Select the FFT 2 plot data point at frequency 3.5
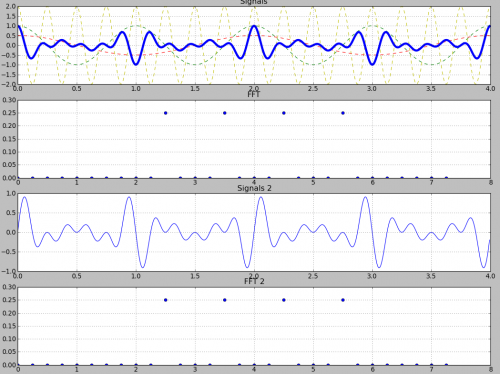The height and width of the screenshot is (374, 500). pyautogui.click(x=225, y=300)
